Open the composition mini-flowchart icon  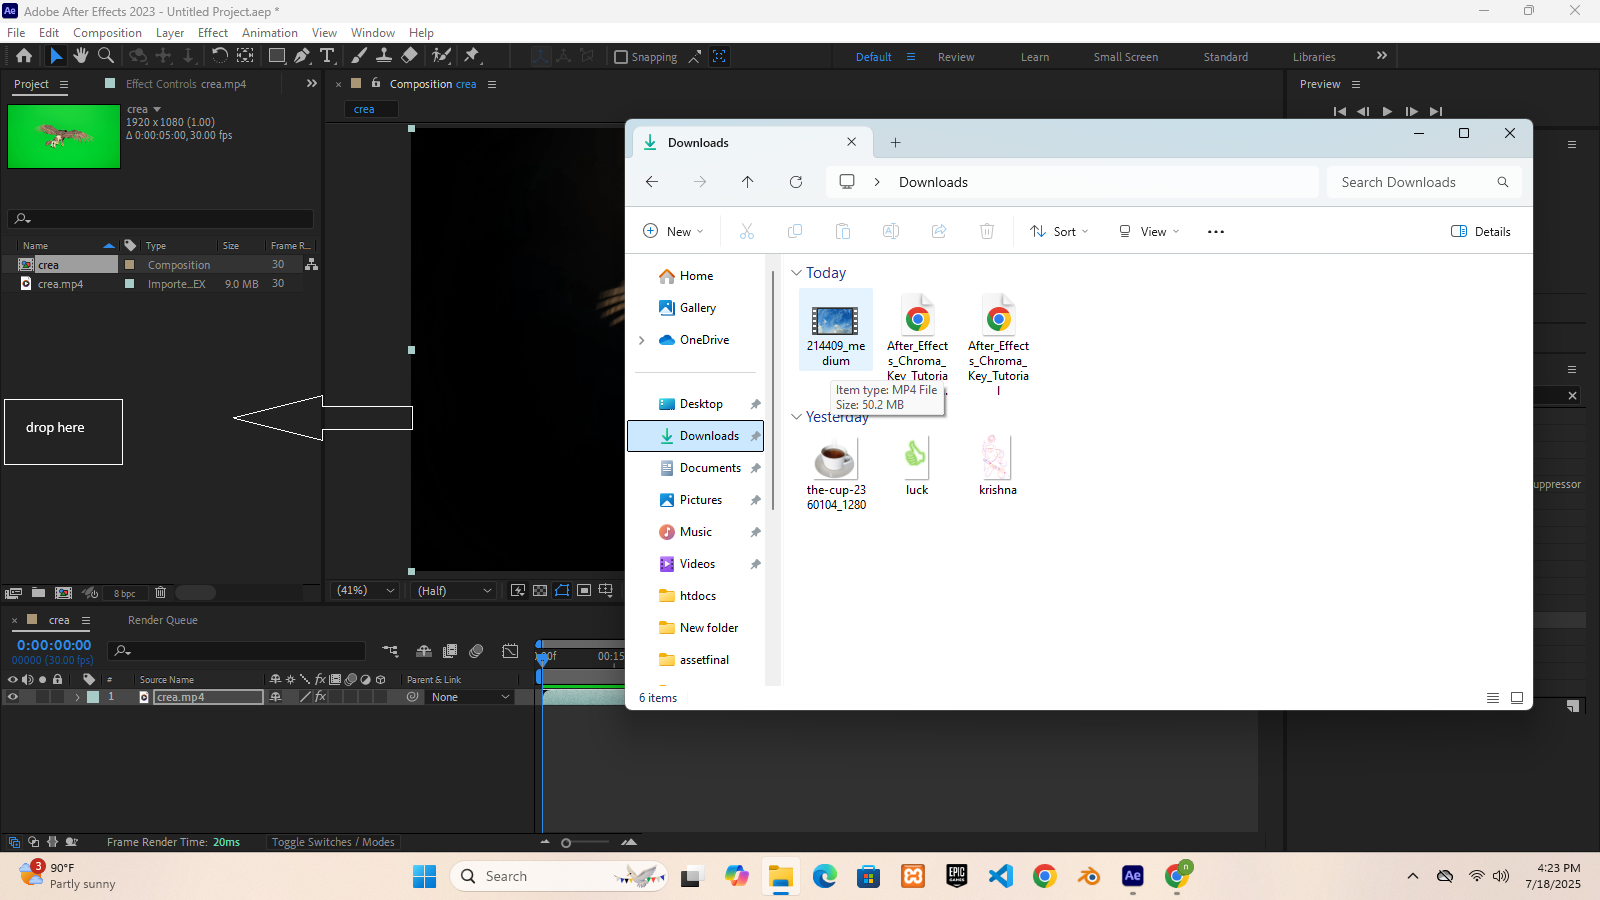(x=390, y=651)
